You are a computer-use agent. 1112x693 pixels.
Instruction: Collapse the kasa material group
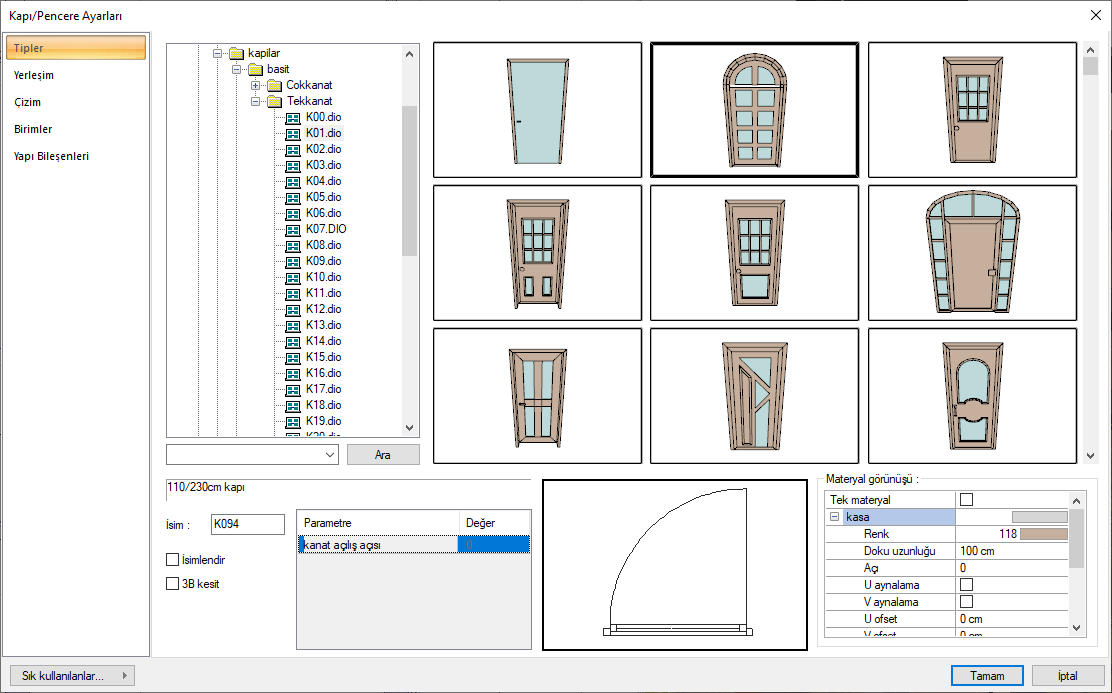tap(834, 517)
